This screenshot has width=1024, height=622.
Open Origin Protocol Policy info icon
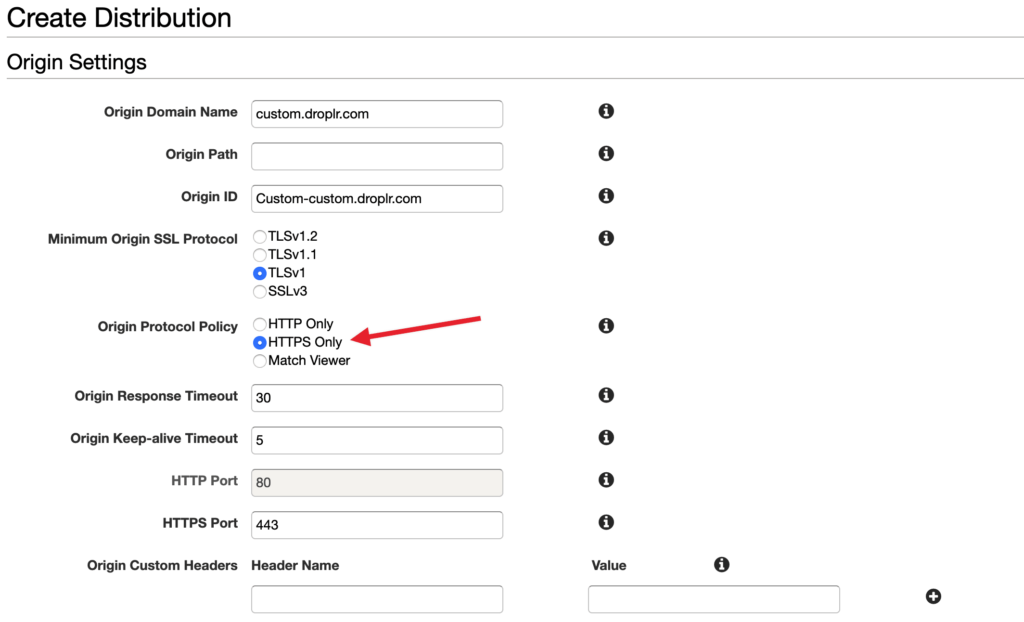[606, 325]
